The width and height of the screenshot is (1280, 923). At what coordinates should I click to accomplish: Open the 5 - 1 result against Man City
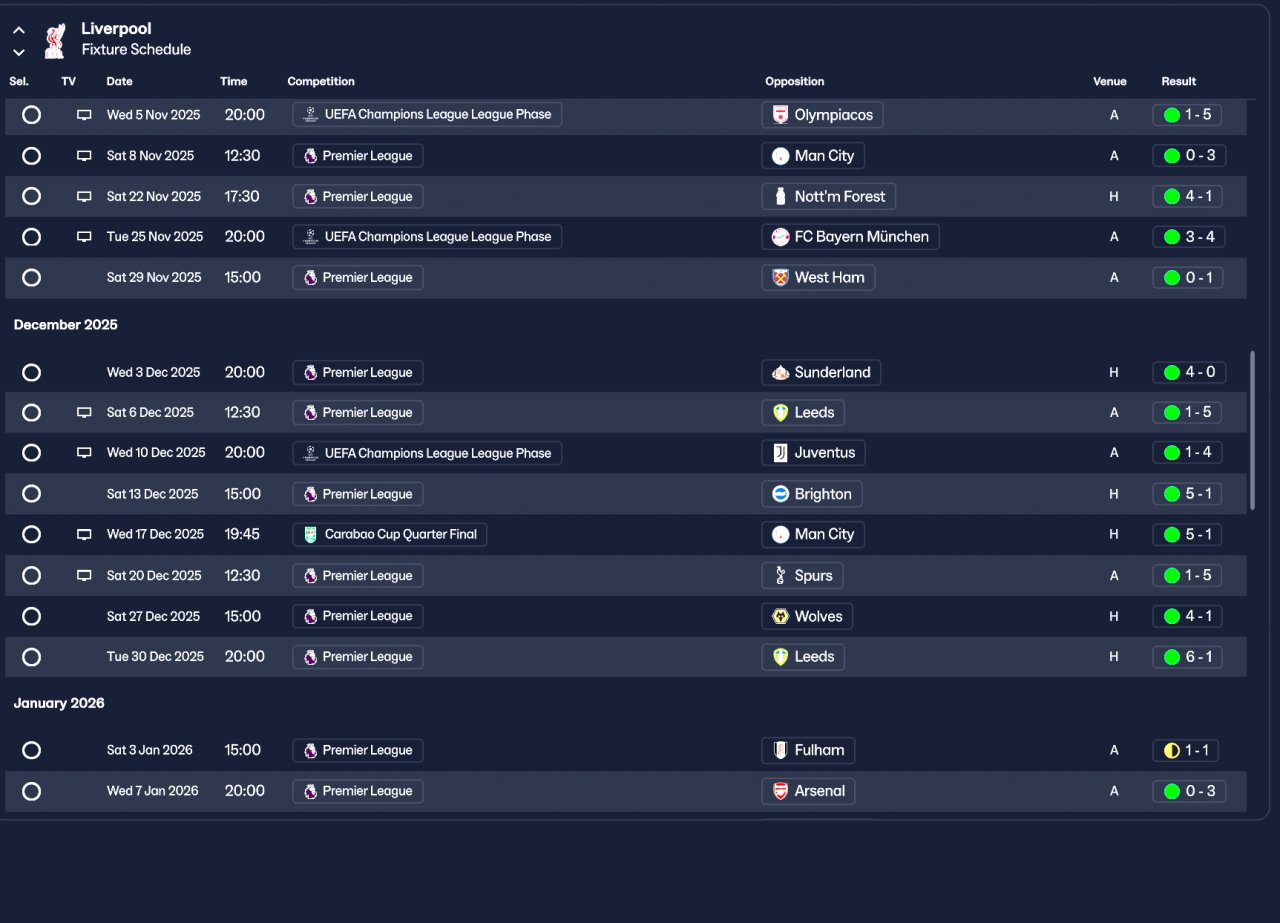(x=1187, y=534)
